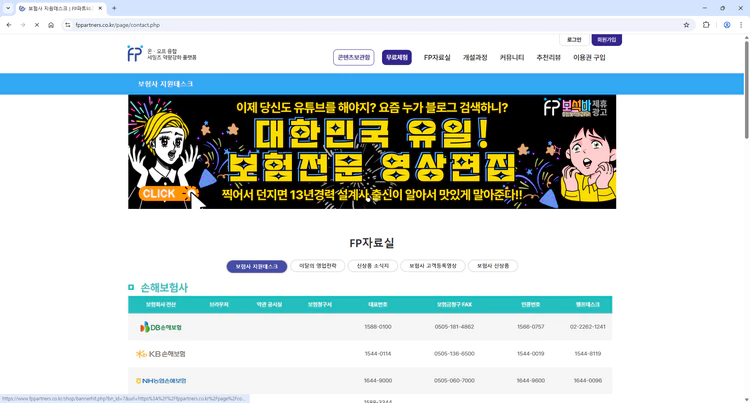
Task: Click the 로그인 button
Action: [574, 40]
